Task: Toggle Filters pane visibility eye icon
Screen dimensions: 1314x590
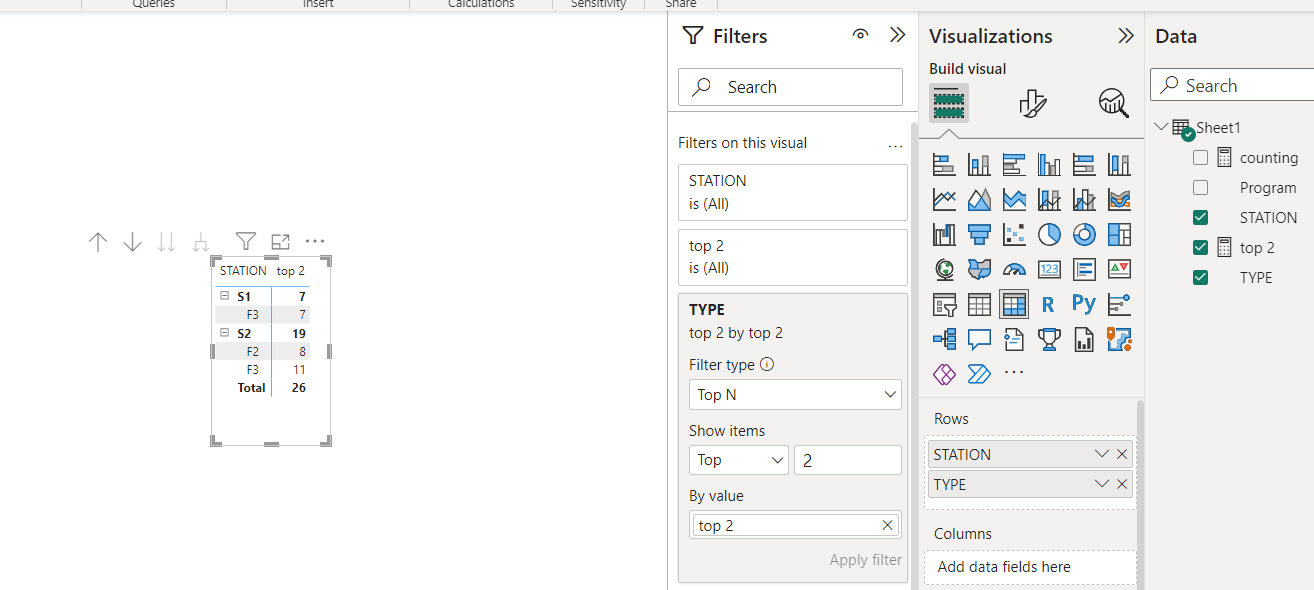Action: 860,35
